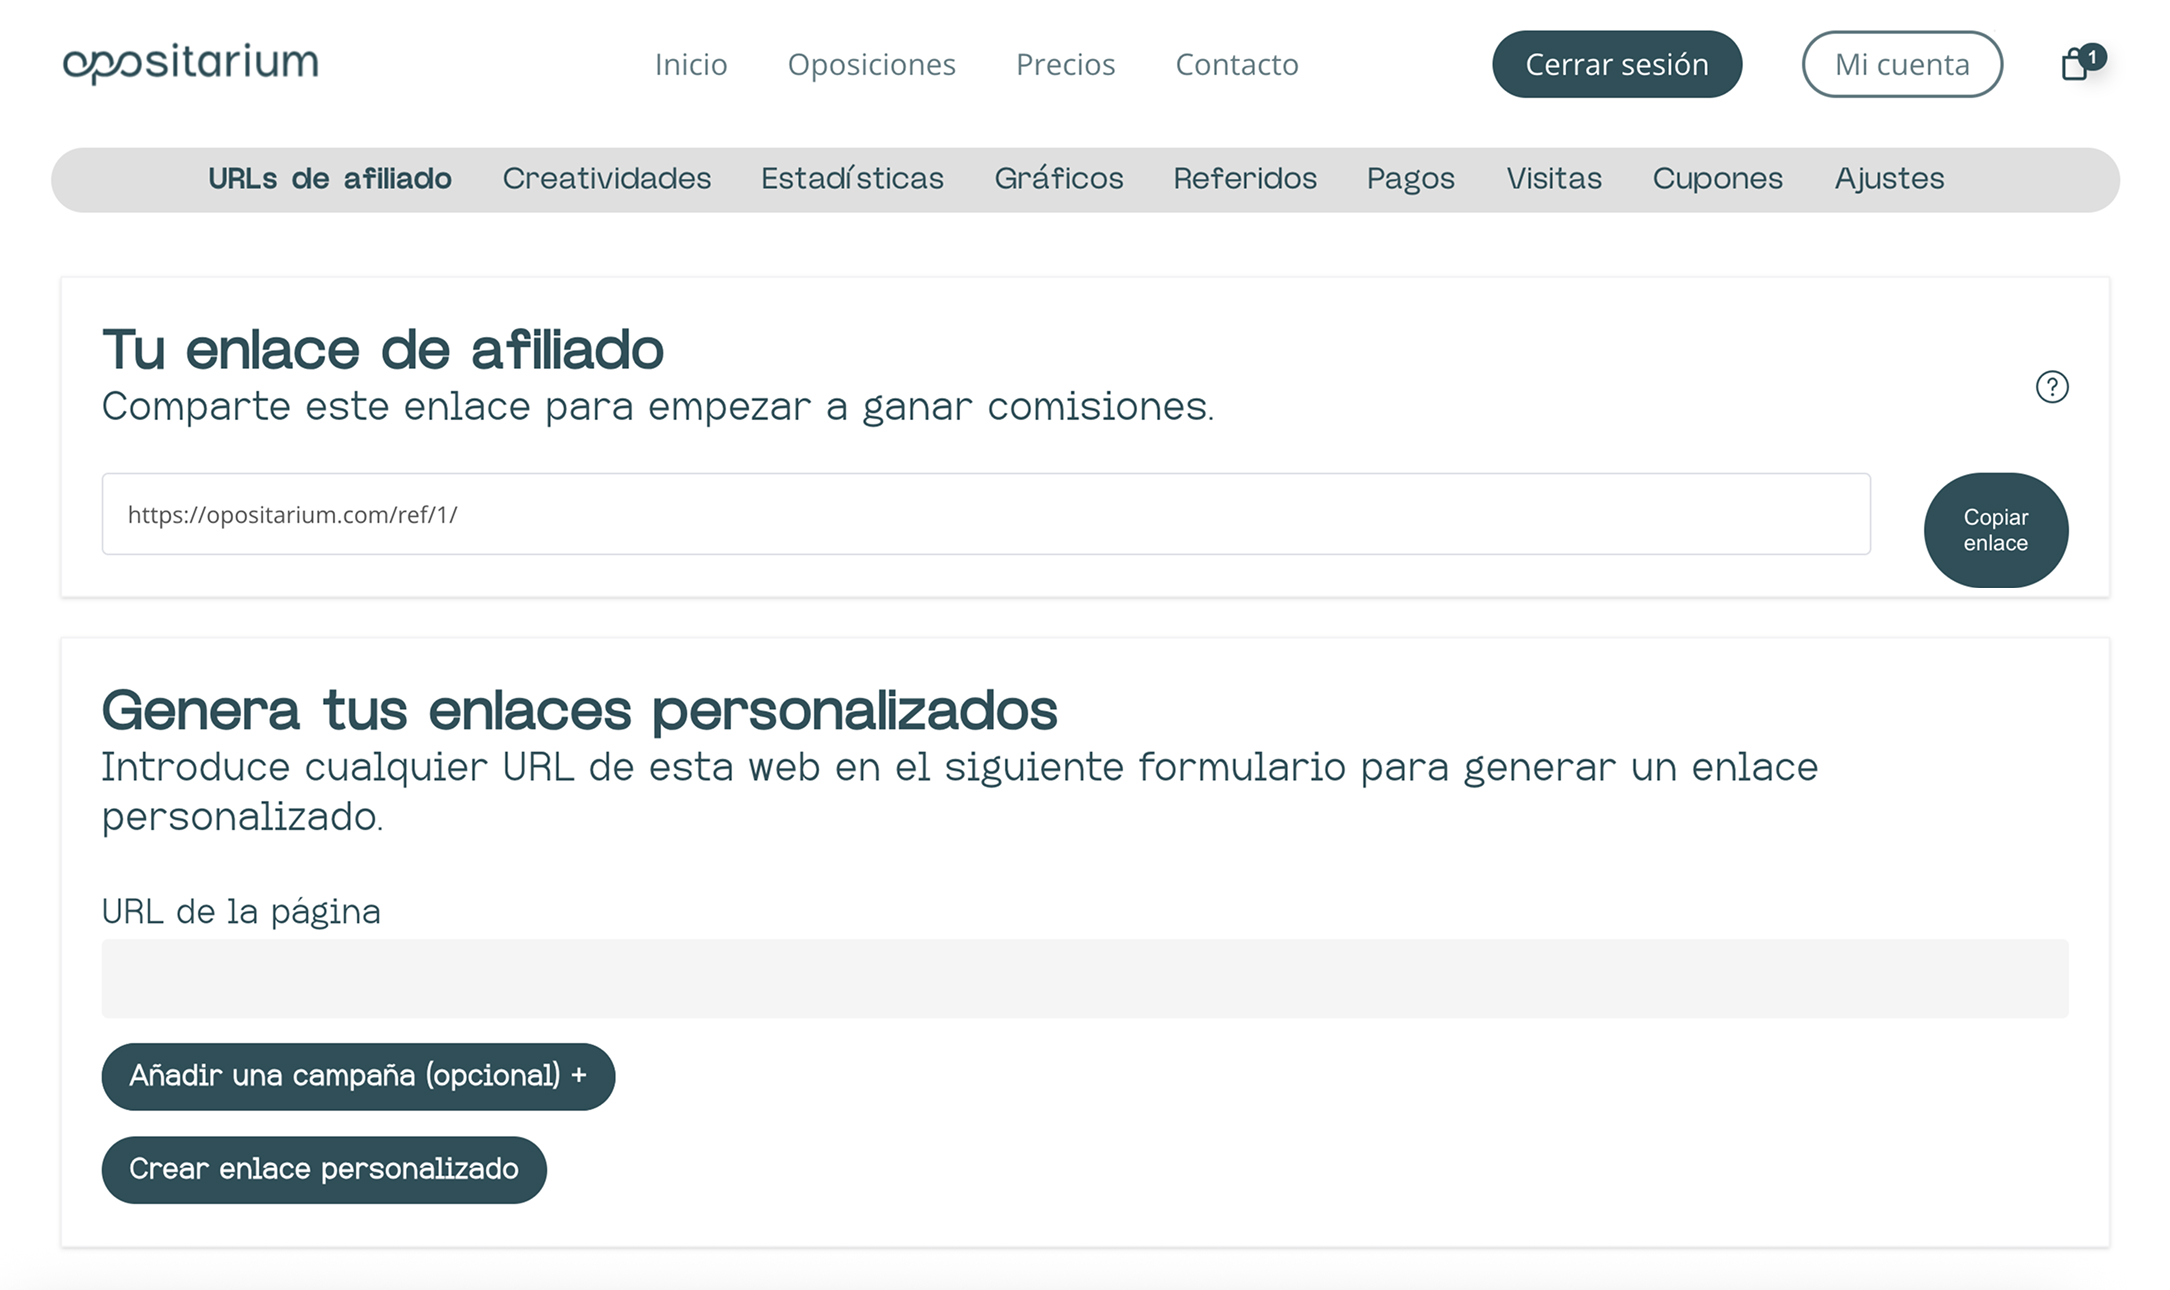The image size is (2170, 1290).
Task: Open the Visitas tab
Action: pyautogui.click(x=1554, y=179)
